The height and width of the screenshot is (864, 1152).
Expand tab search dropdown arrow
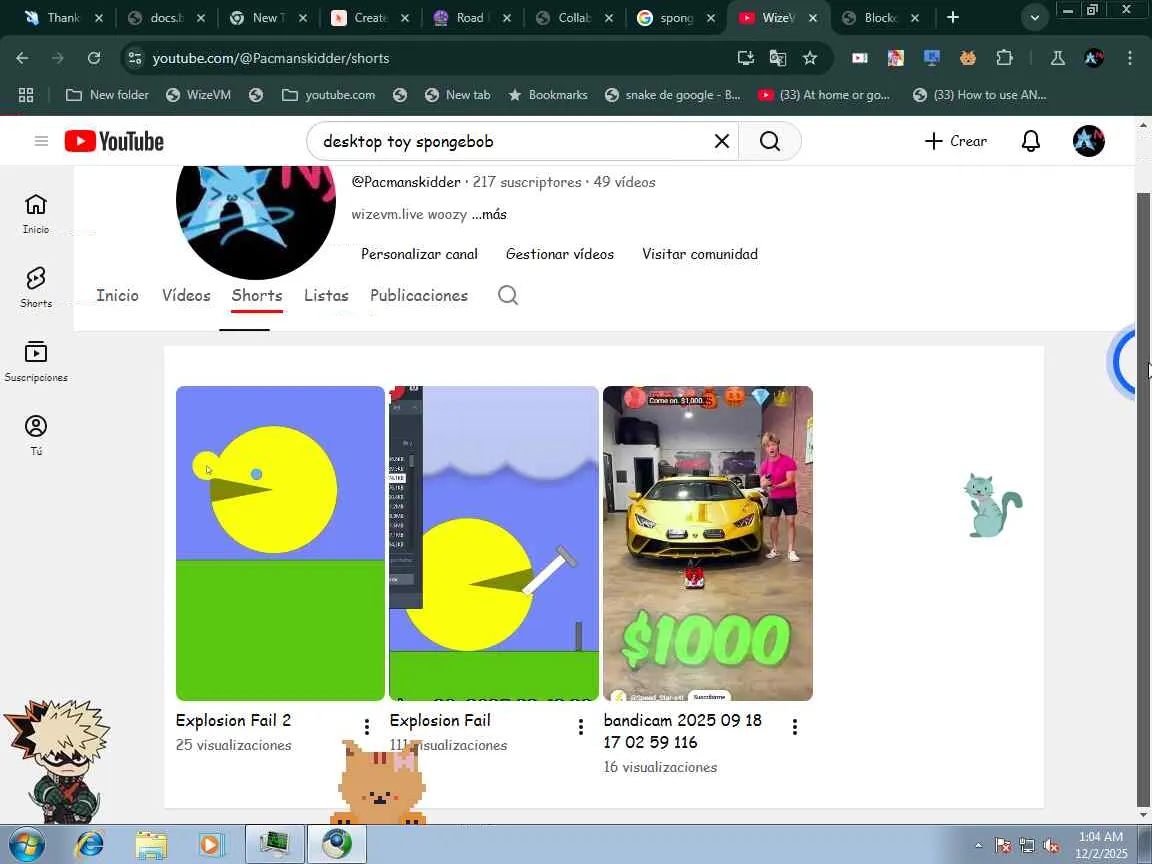pos(1034,18)
